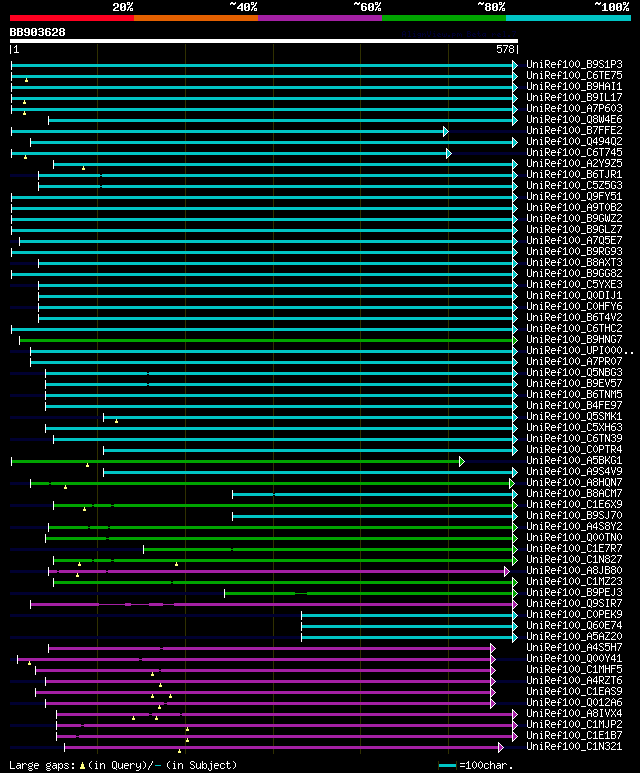Select the UniRef100_A8HQN7 label

[574, 482]
